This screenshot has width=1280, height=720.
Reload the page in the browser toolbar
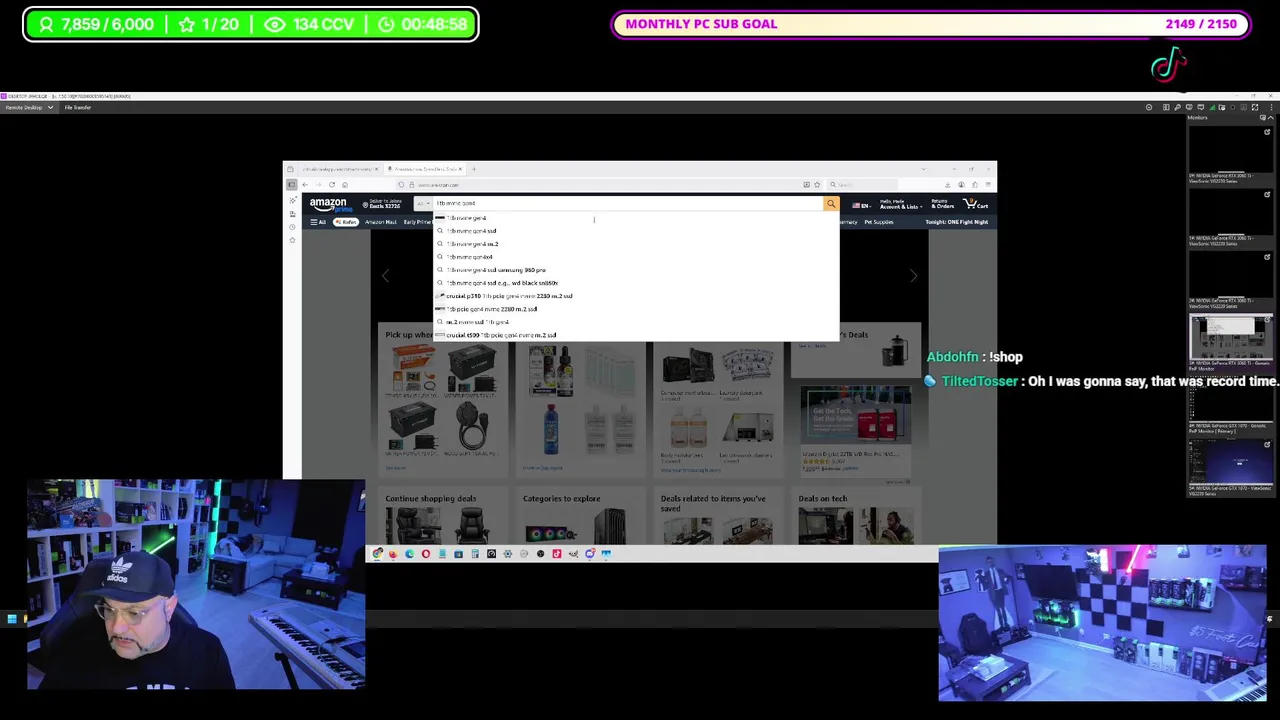(332, 185)
